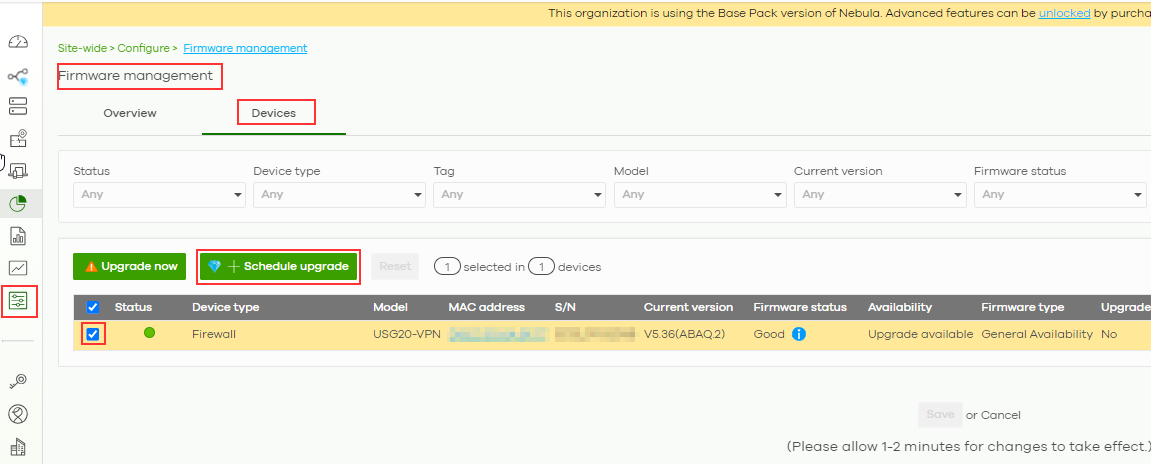Open the Current version filter dropdown

878,194
